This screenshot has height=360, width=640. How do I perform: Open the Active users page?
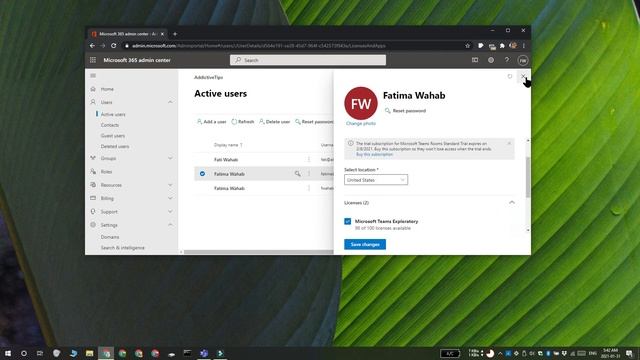click(x=113, y=114)
